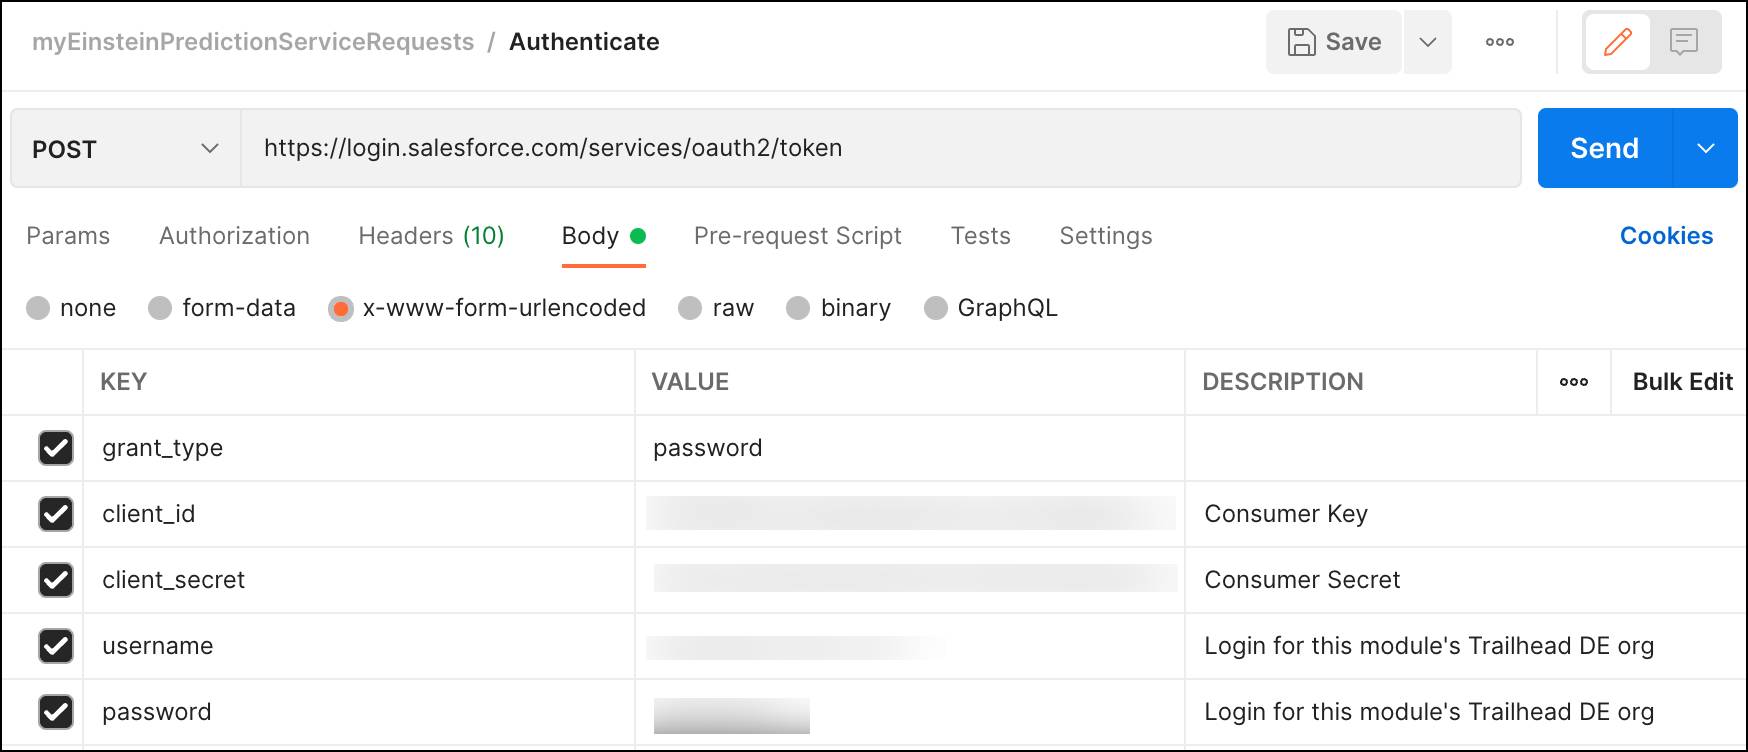
Task: Click the username key cell
Action: 359,646
